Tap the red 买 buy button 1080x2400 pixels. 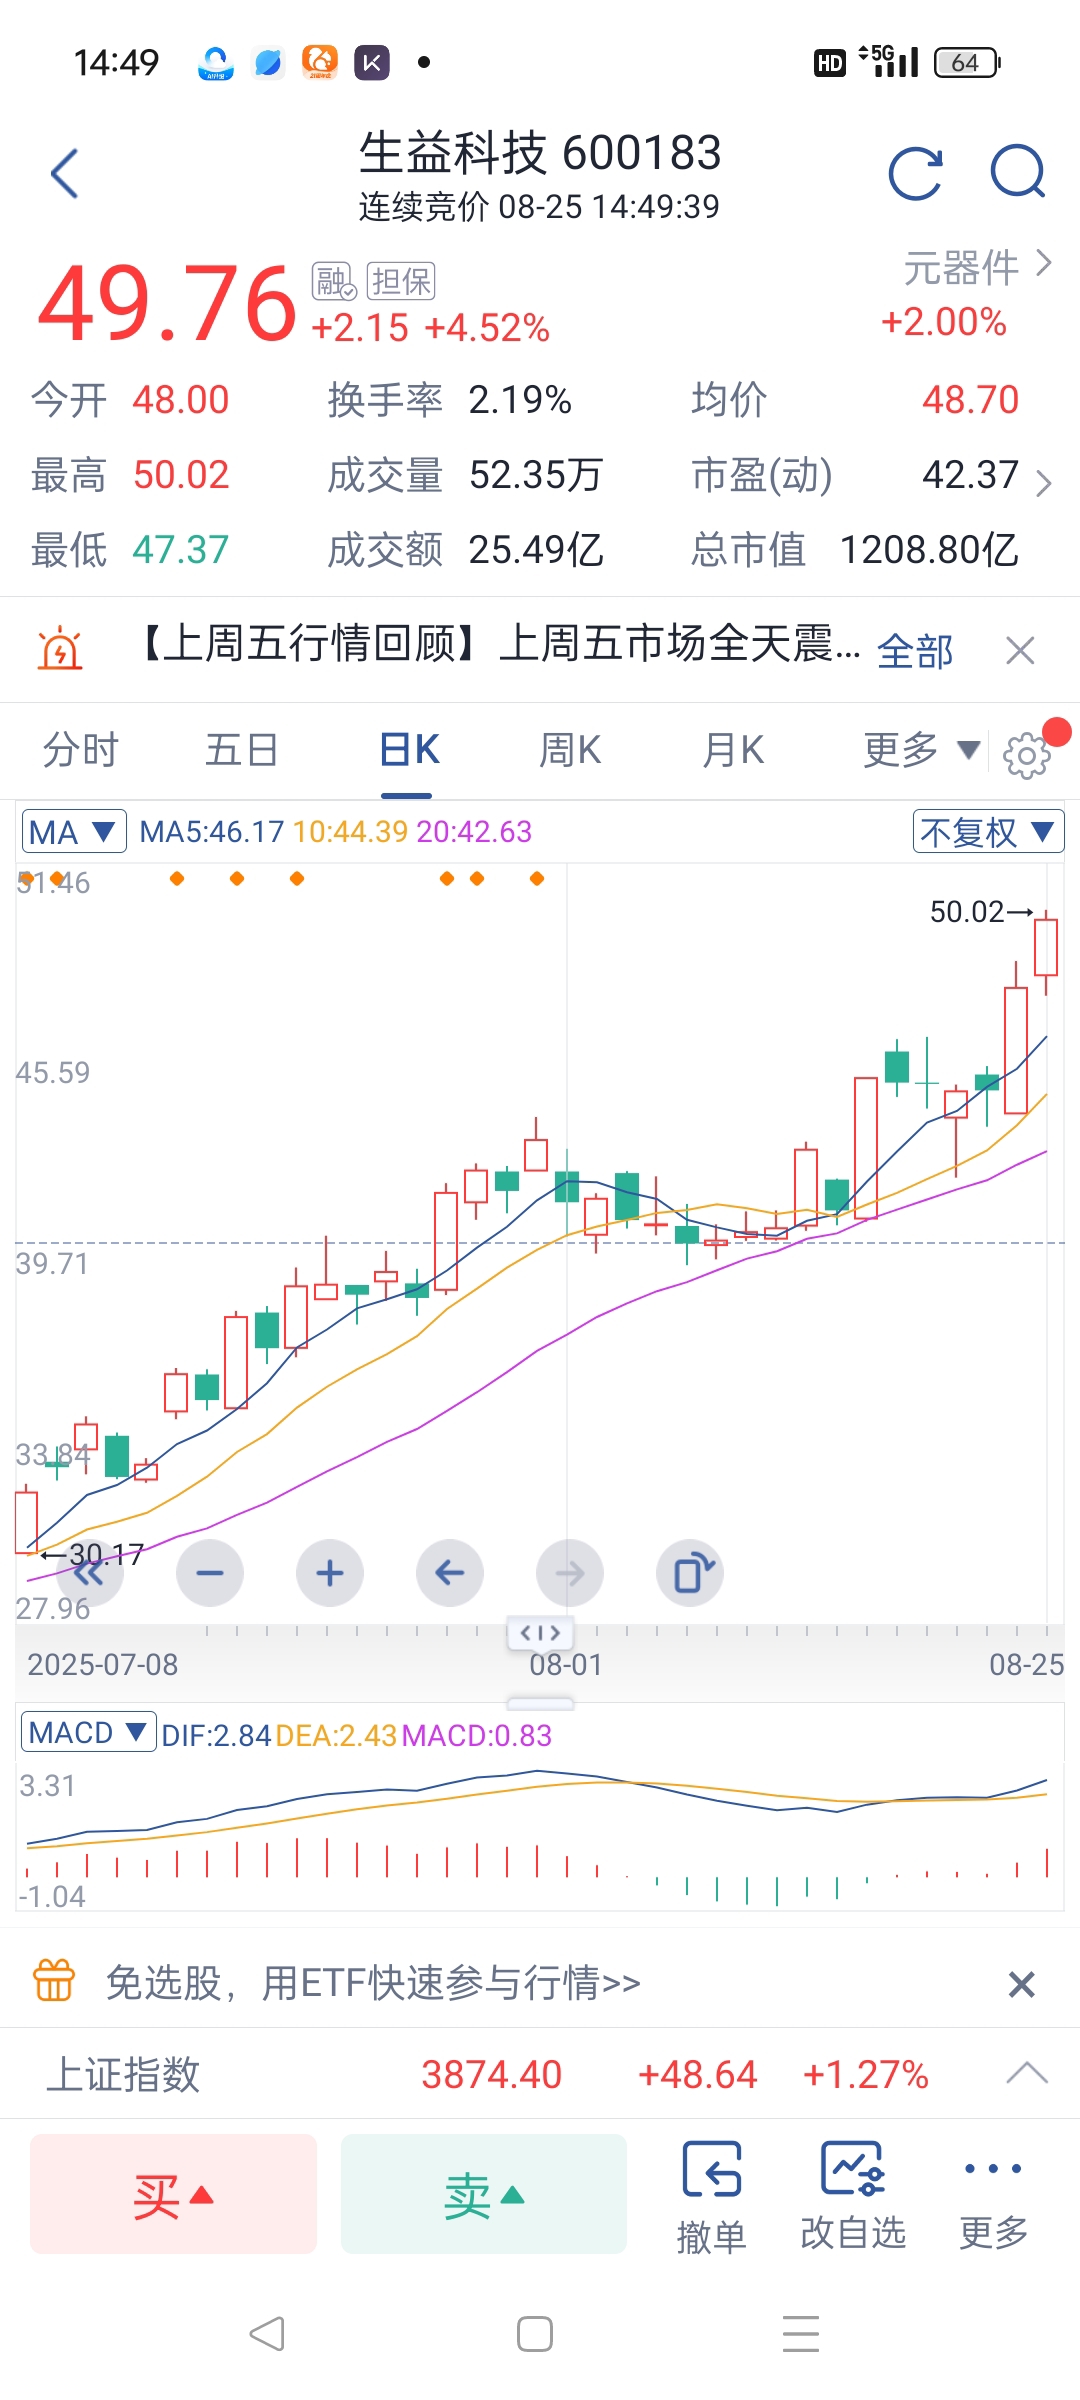(173, 2194)
